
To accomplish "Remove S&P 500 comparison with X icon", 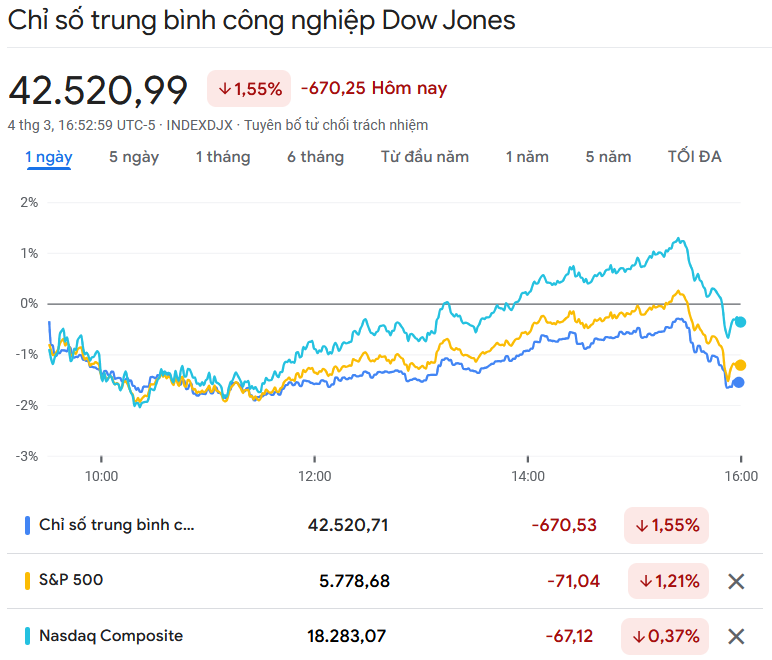I will 737,581.
